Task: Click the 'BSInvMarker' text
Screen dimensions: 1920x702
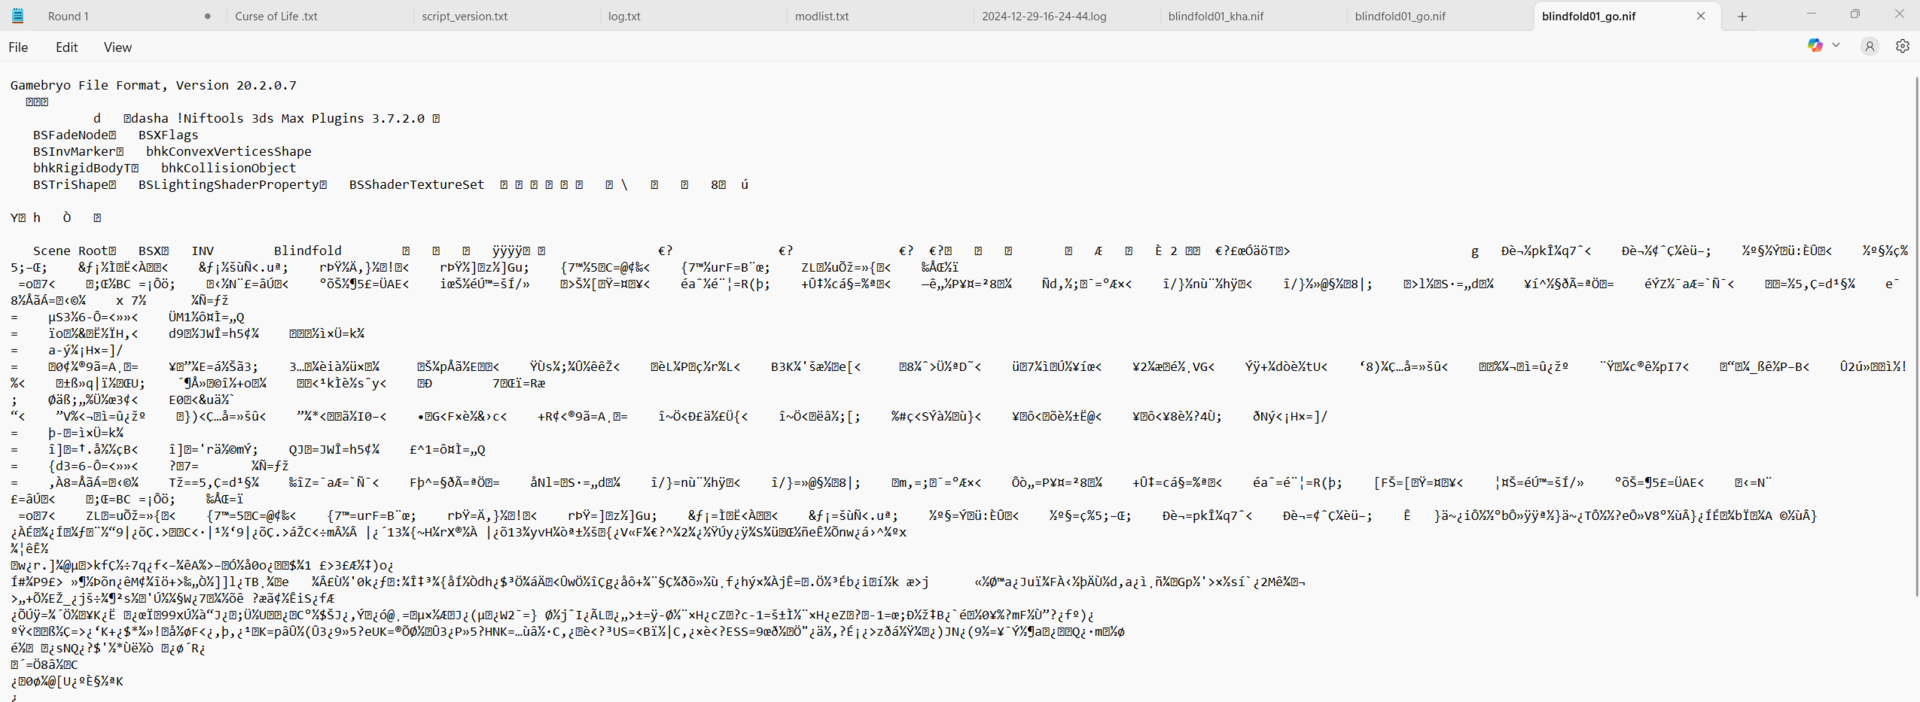Action: (74, 152)
